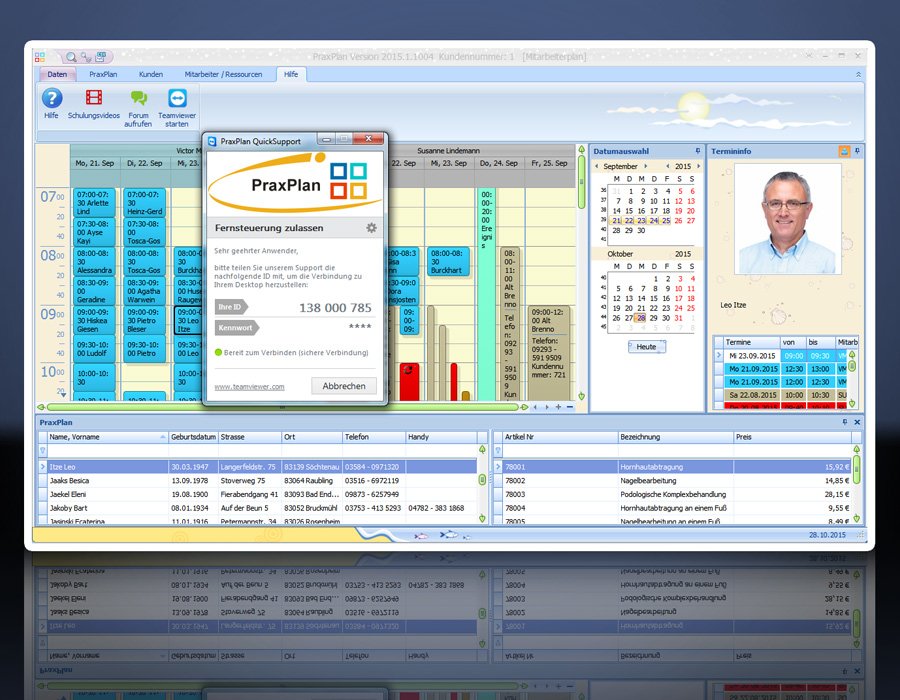Open www.teamviewer.com link
The image size is (900, 700).
(249, 387)
